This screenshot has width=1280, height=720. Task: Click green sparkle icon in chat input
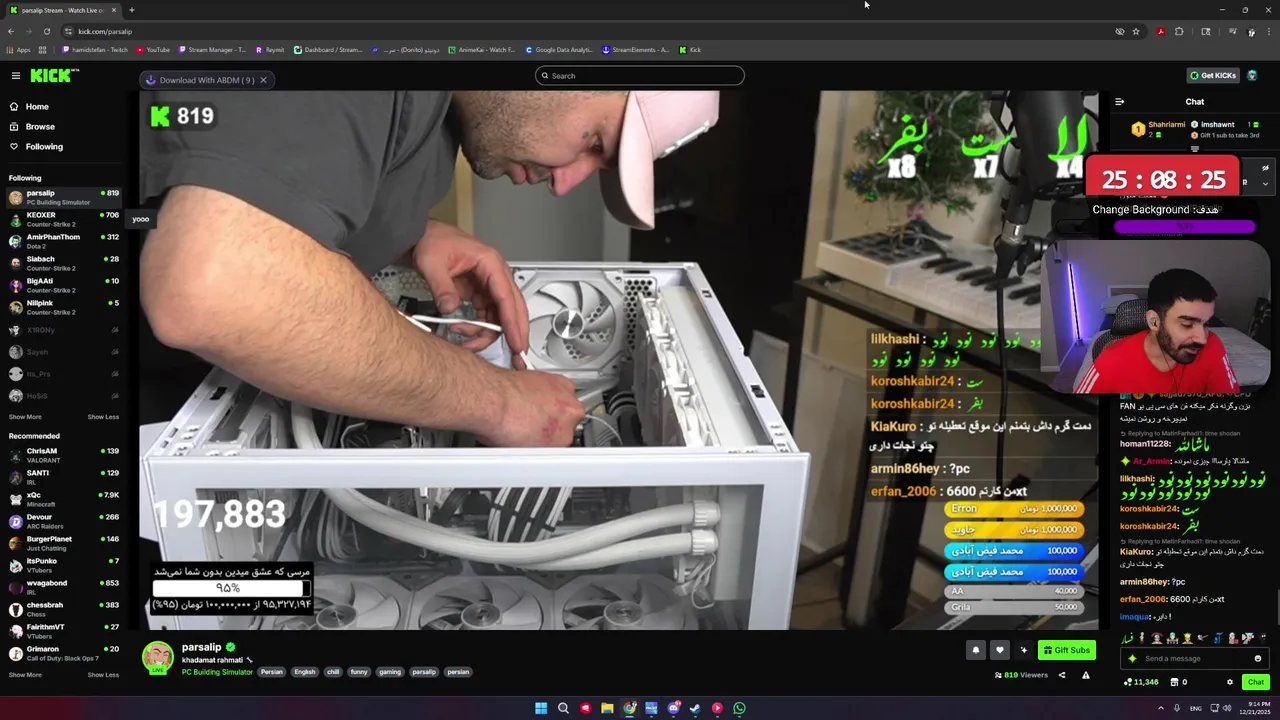[1132, 658]
